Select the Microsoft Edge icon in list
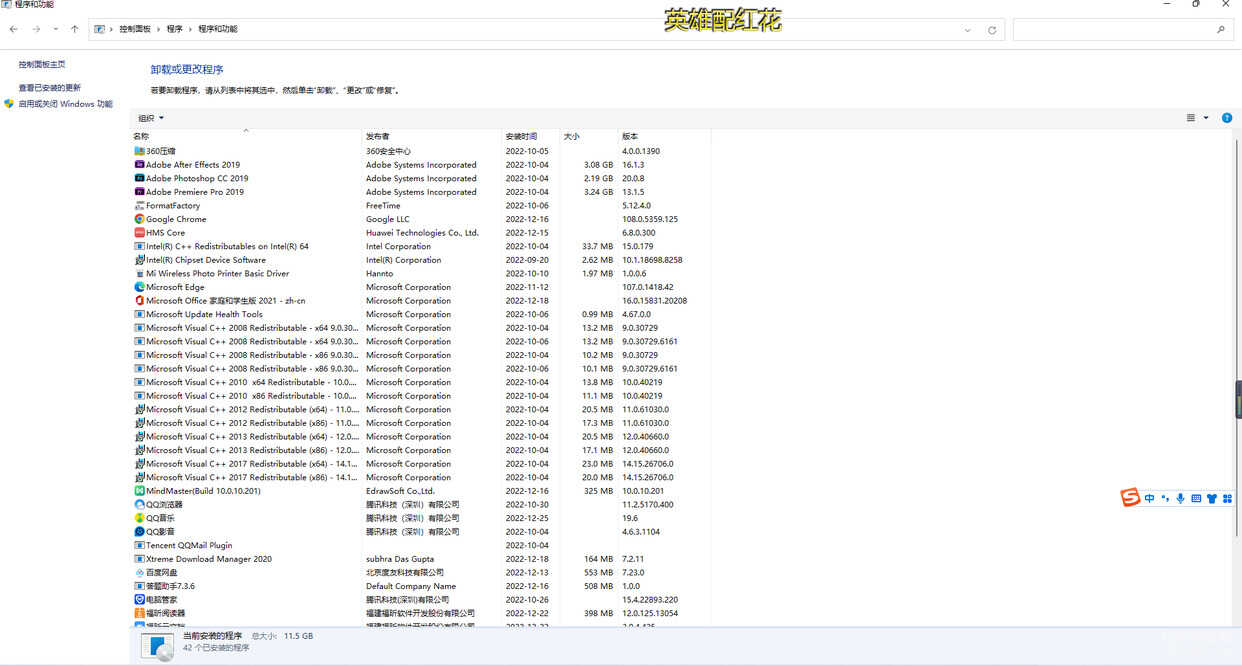 pos(139,287)
